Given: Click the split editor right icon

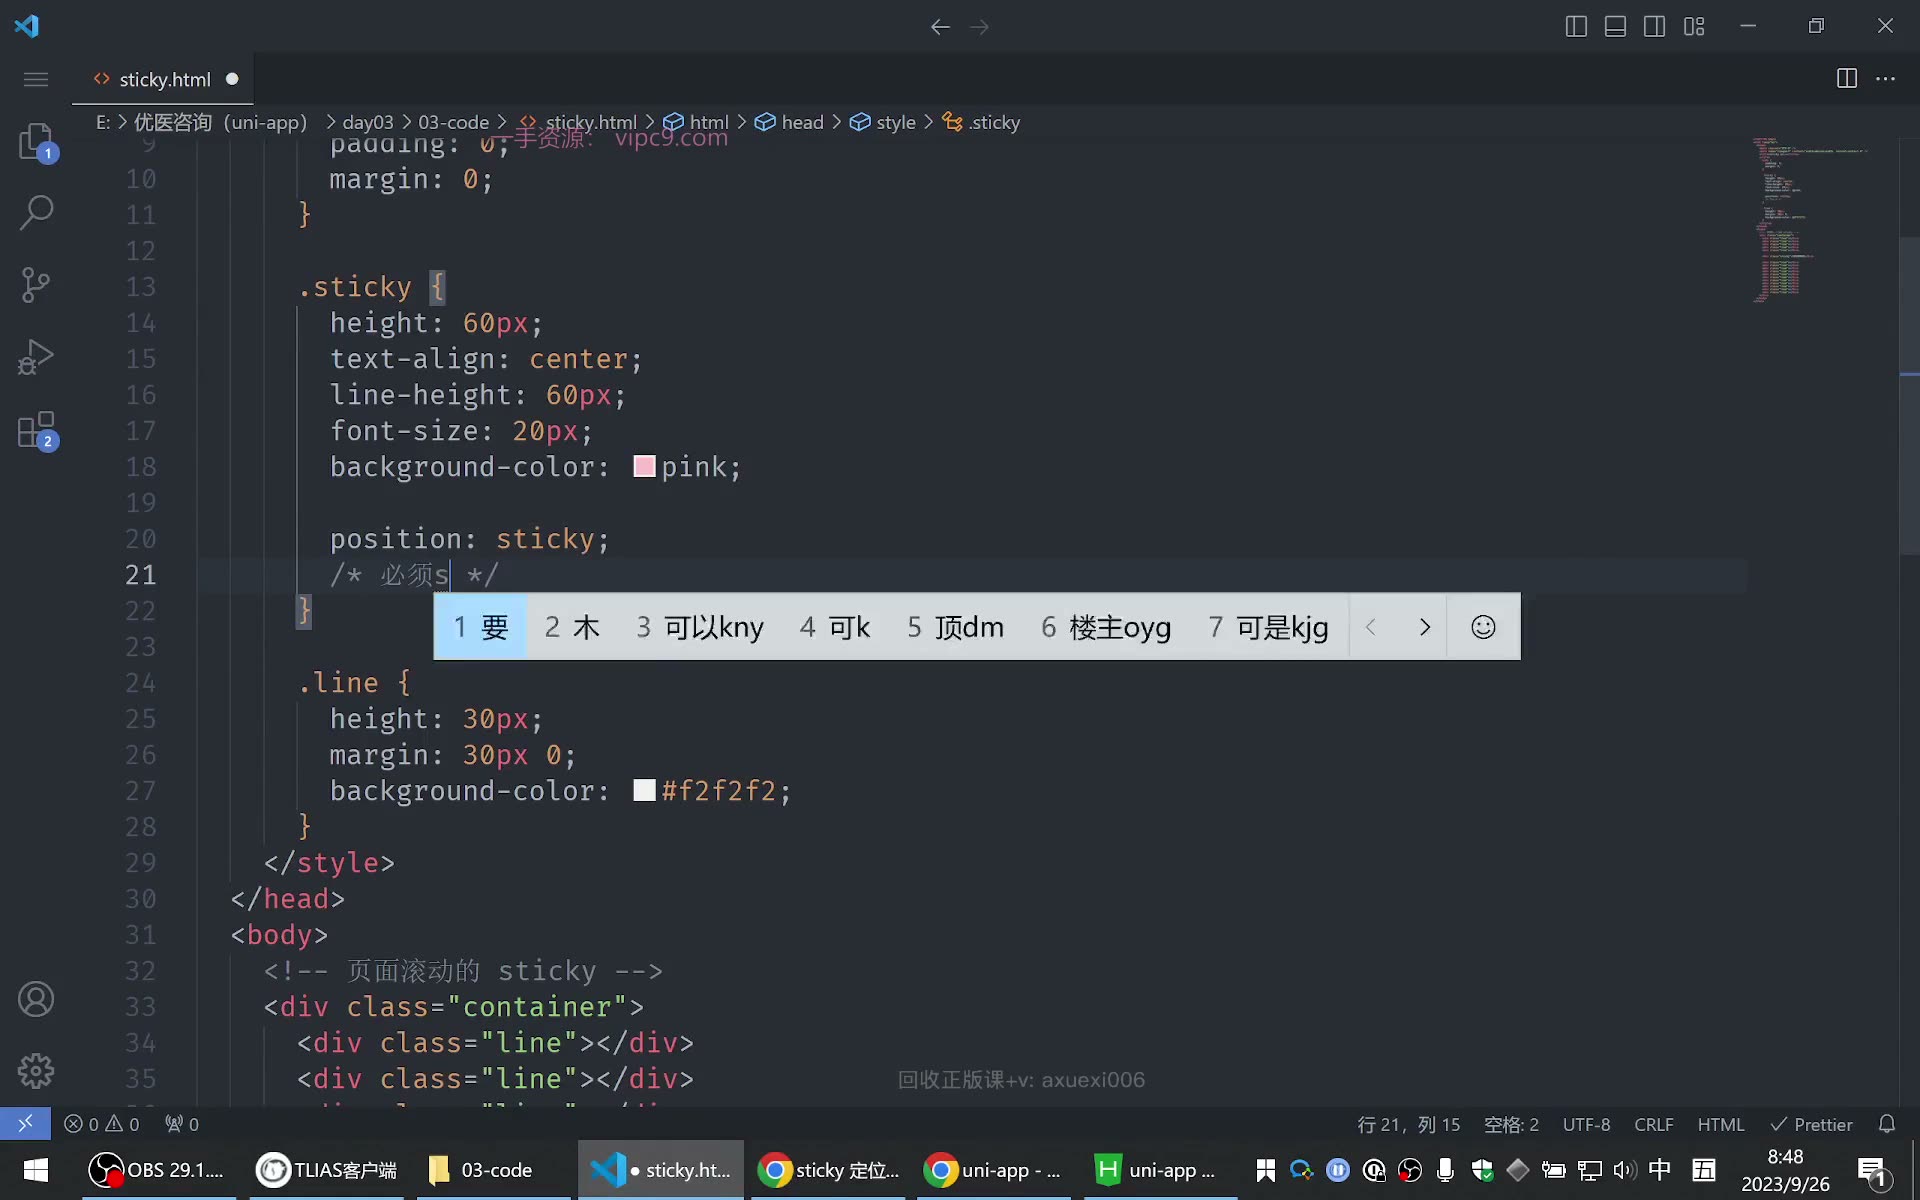Looking at the screenshot, I should [x=1847, y=78].
